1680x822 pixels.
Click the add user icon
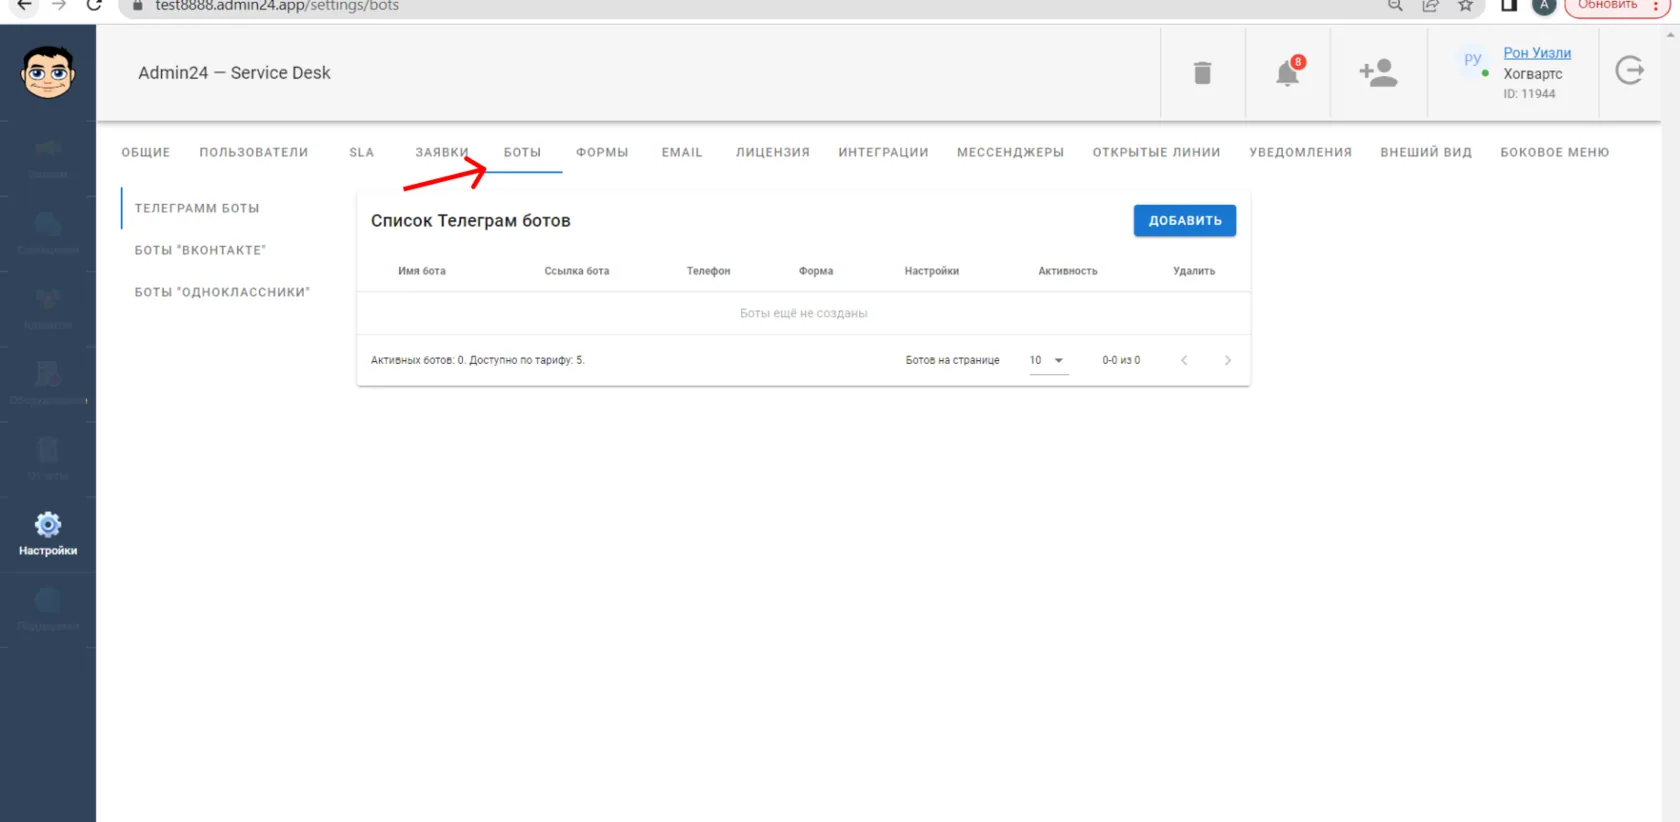(x=1378, y=72)
